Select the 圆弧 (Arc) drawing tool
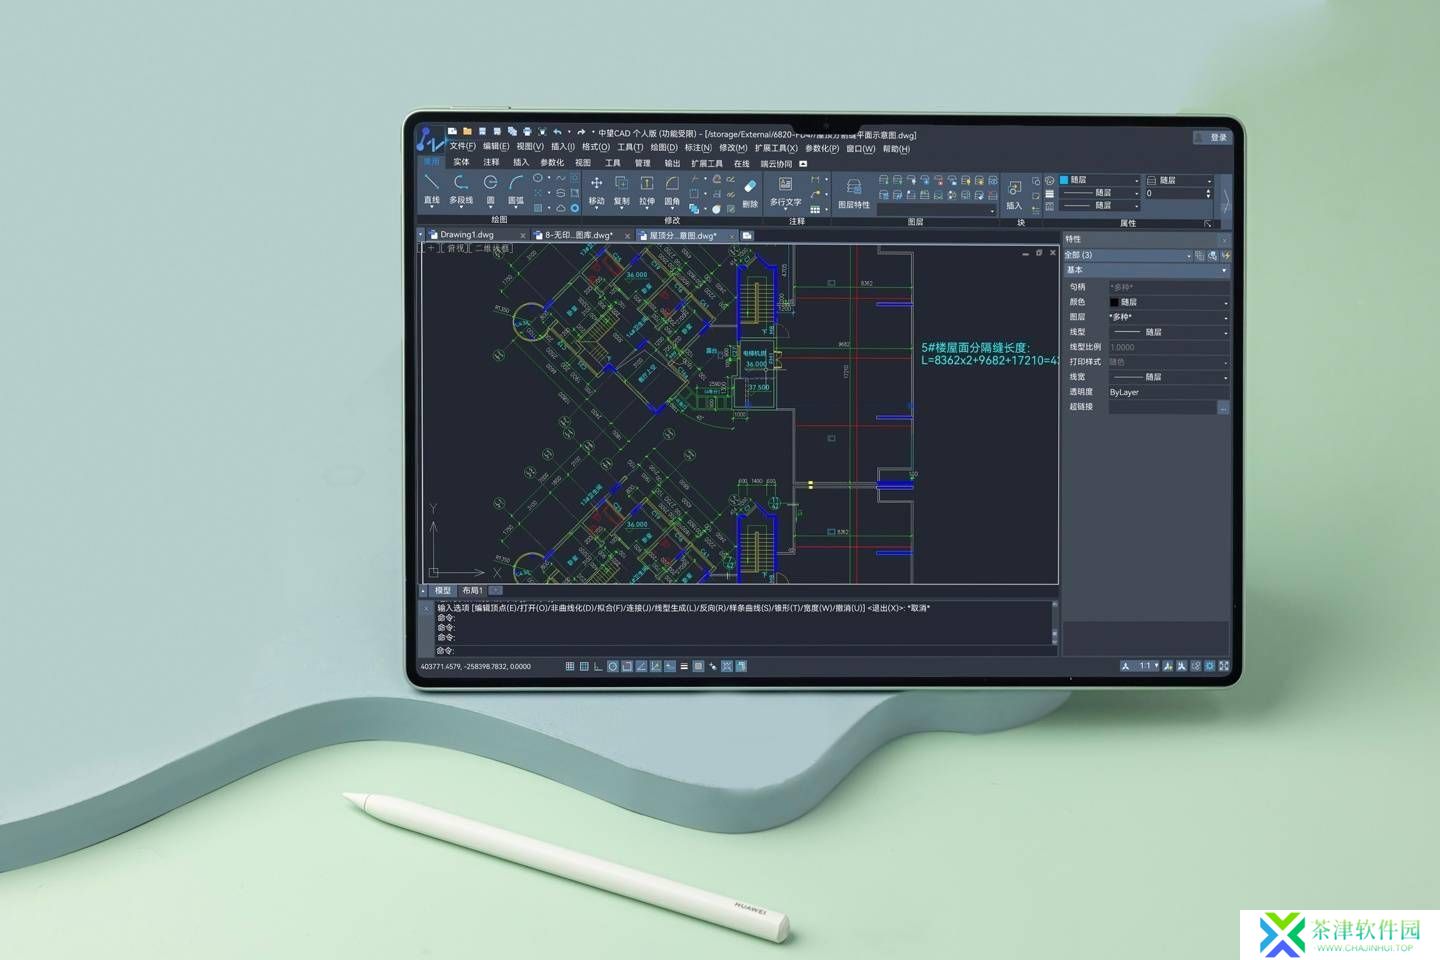Image resolution: width=1440 pixels, height=960 pixels. tap(516, 187)
